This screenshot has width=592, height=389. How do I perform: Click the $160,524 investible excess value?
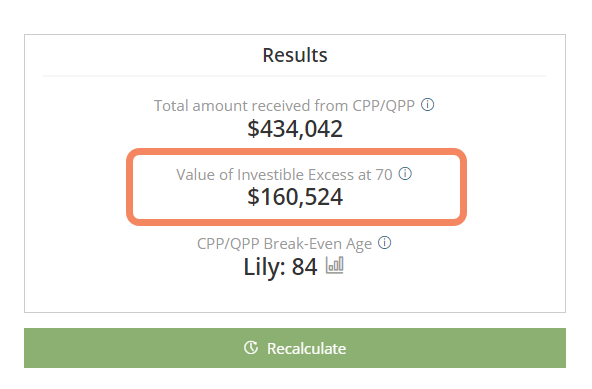point(295,197)
